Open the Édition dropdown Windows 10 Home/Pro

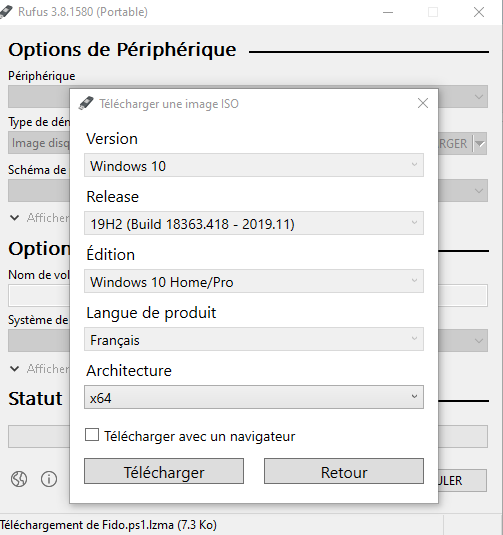[x=254, y=281]
